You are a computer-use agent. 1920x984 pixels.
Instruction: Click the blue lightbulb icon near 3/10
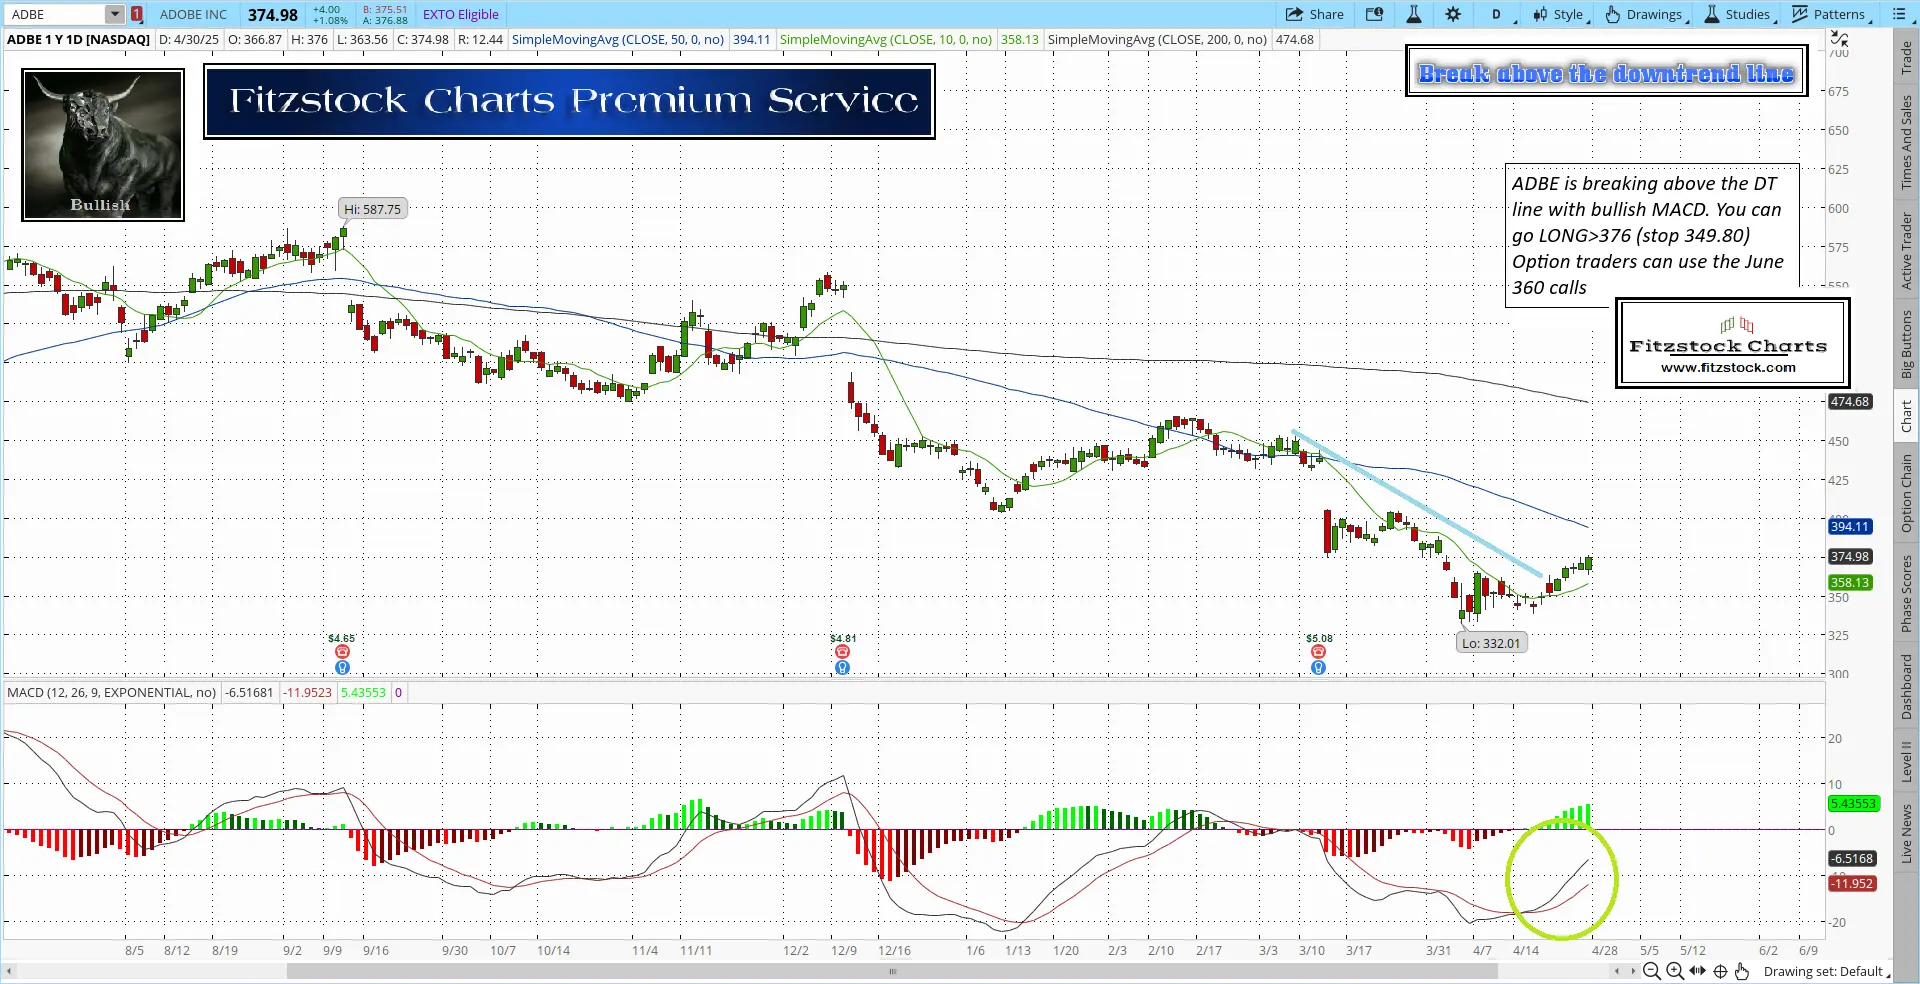pyautogui.click(x=1318, y=667)
